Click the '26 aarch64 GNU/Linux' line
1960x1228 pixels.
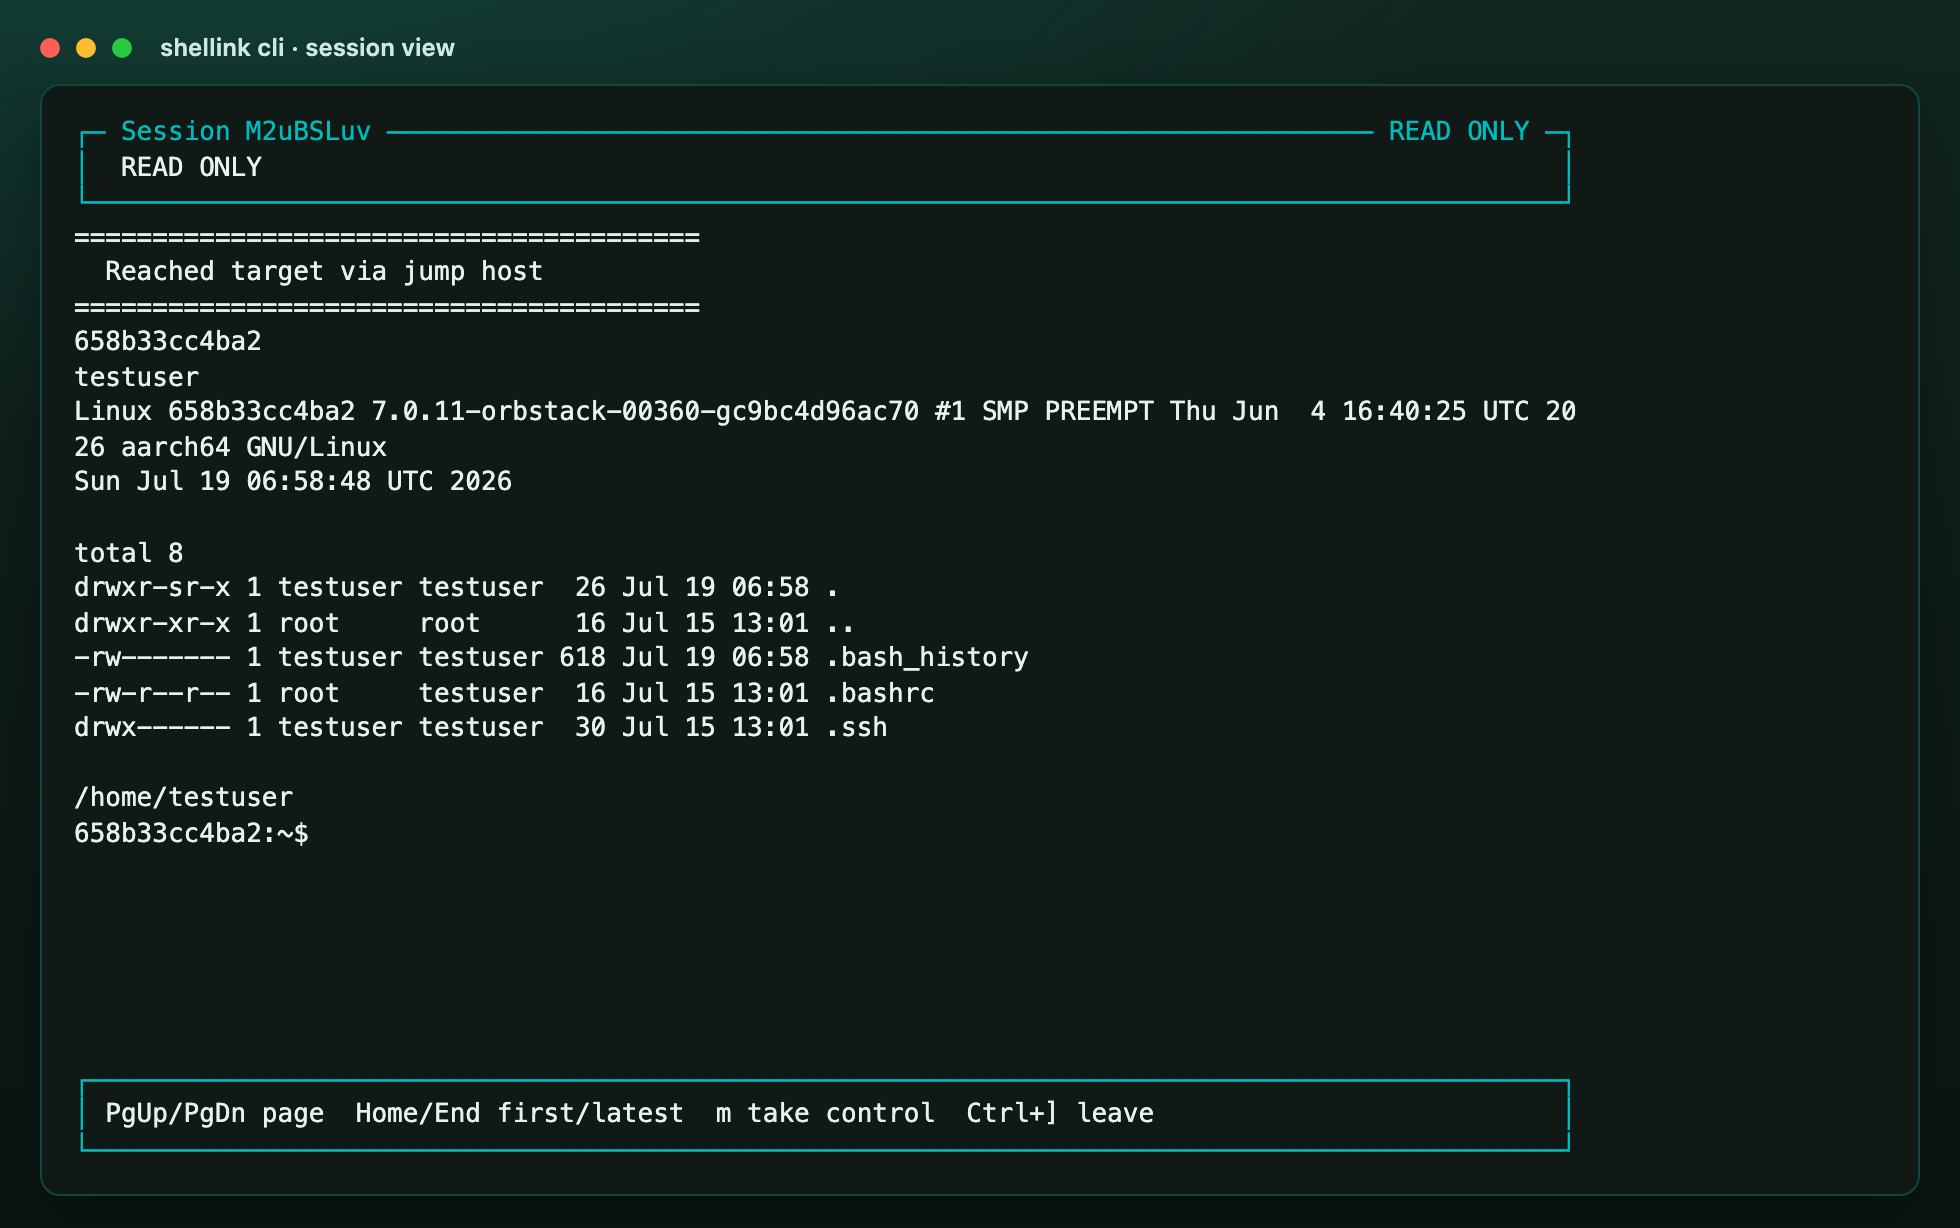(231, 447)
